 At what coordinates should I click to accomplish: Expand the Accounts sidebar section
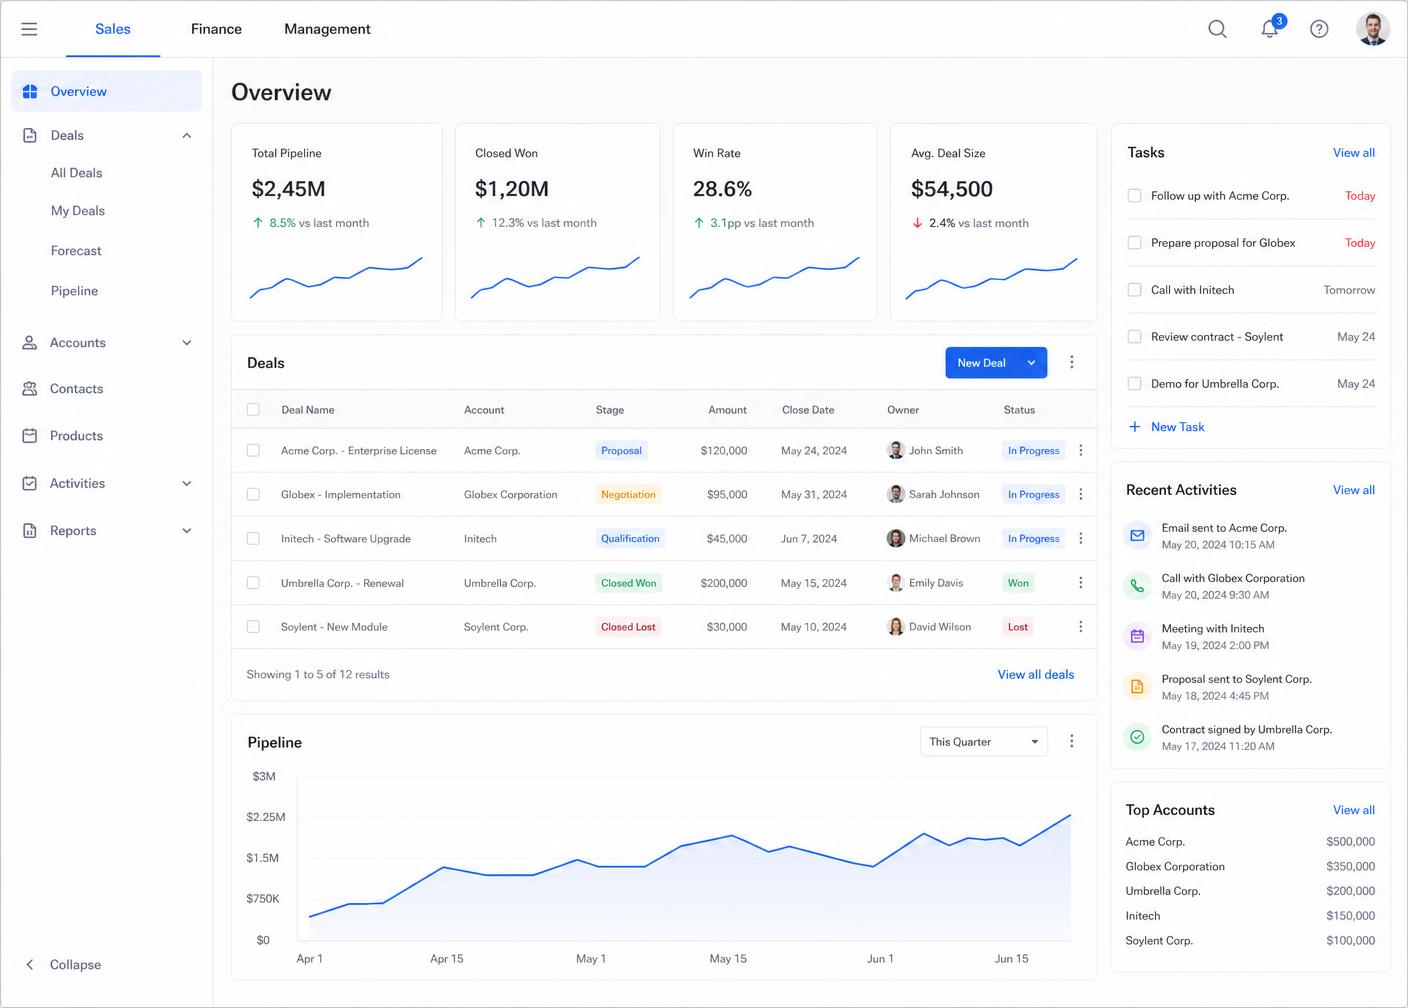(x=187, y=343)
